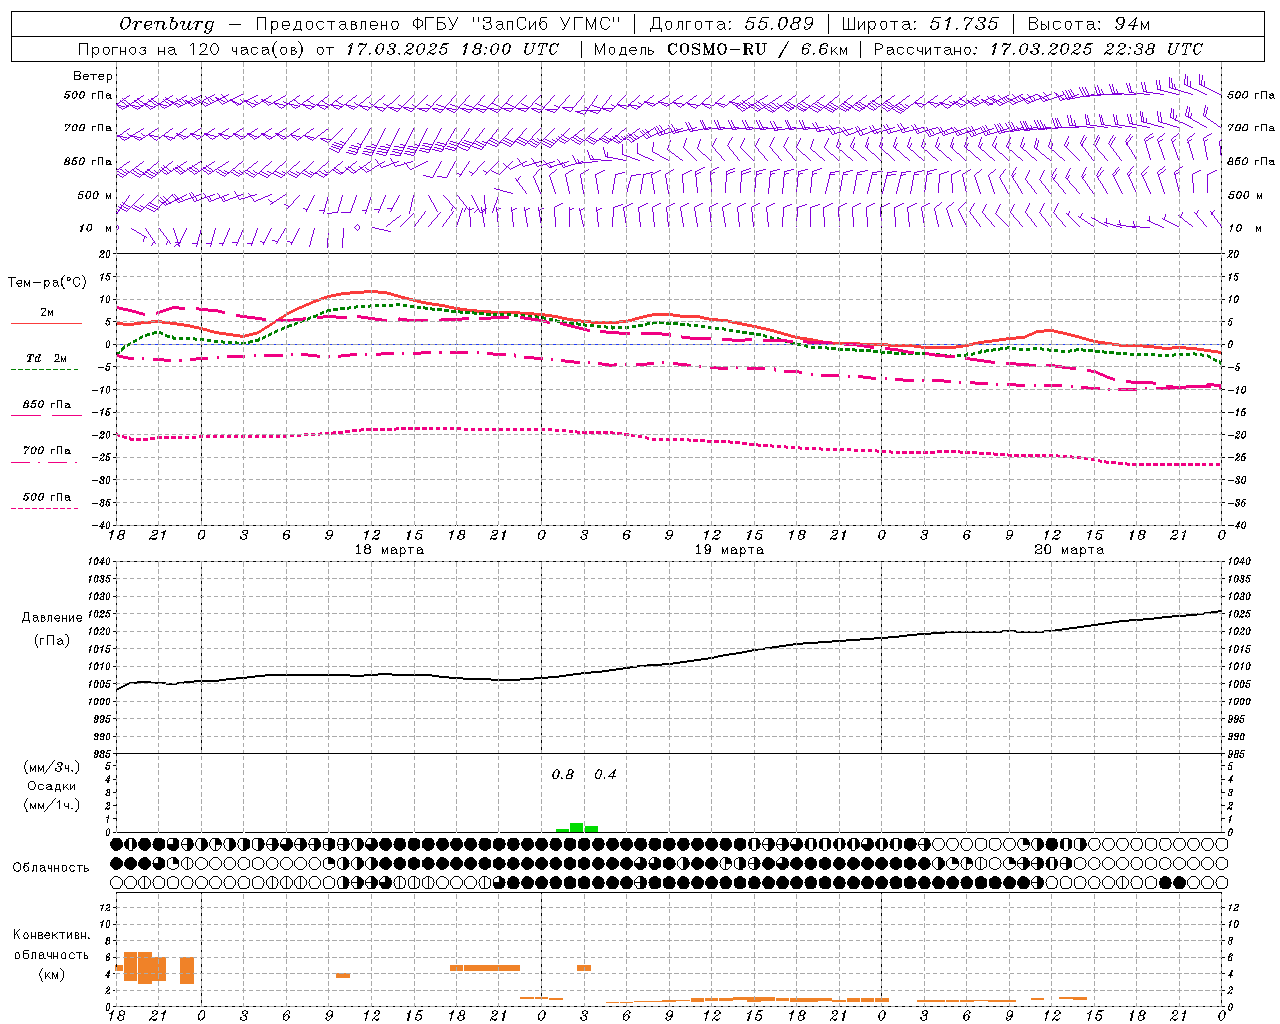Click the 'Td 2м' dew point legend entry
The width and height of the screenshot is (1280, 1024).
tap(46, 358)
